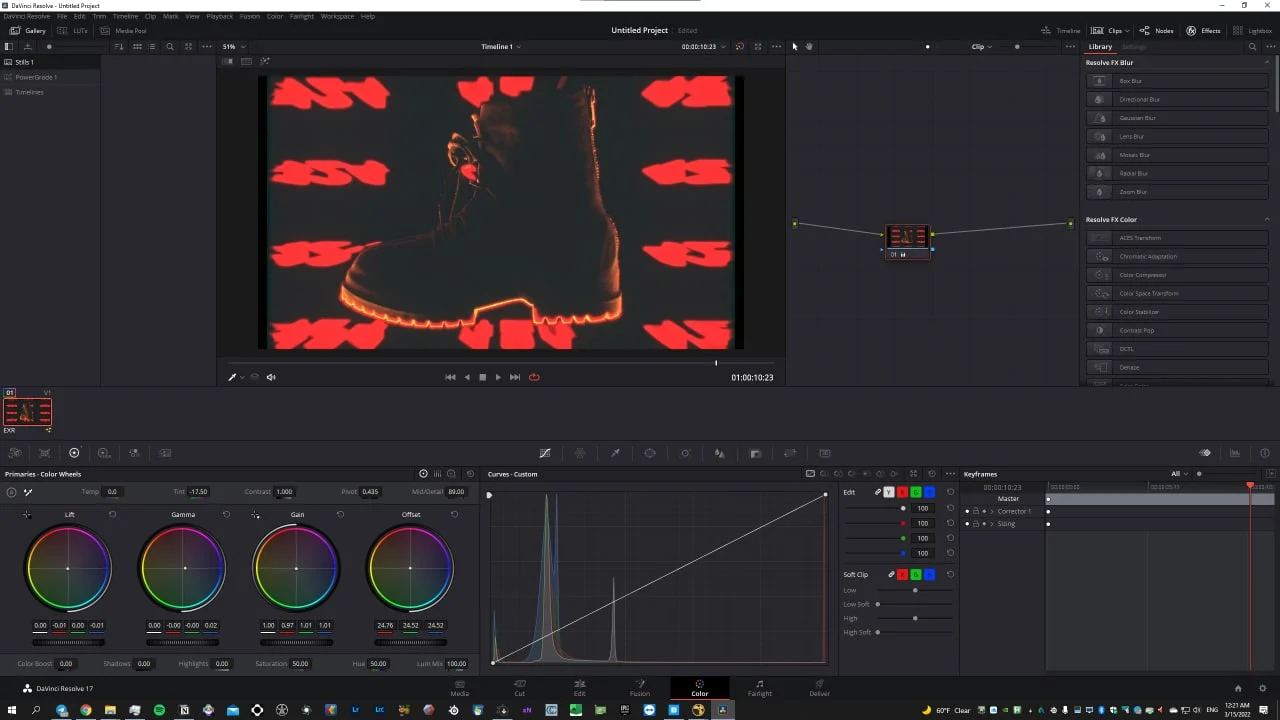Toggle the viewer loop playback
This screenshot has height=720, width=1280.
[x=534, y=377]
